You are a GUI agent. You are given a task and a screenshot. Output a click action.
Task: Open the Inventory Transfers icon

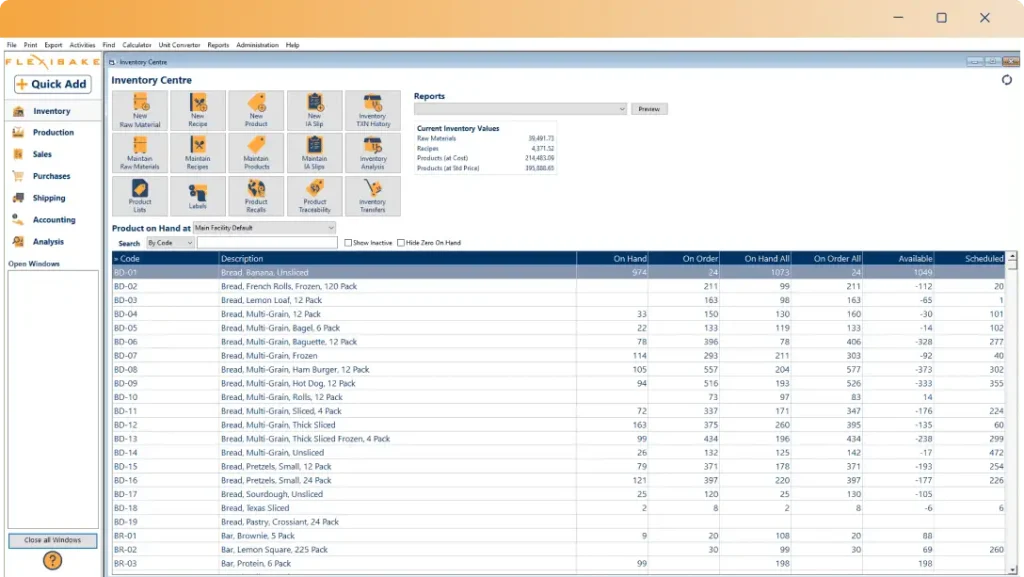pos(372,195)
